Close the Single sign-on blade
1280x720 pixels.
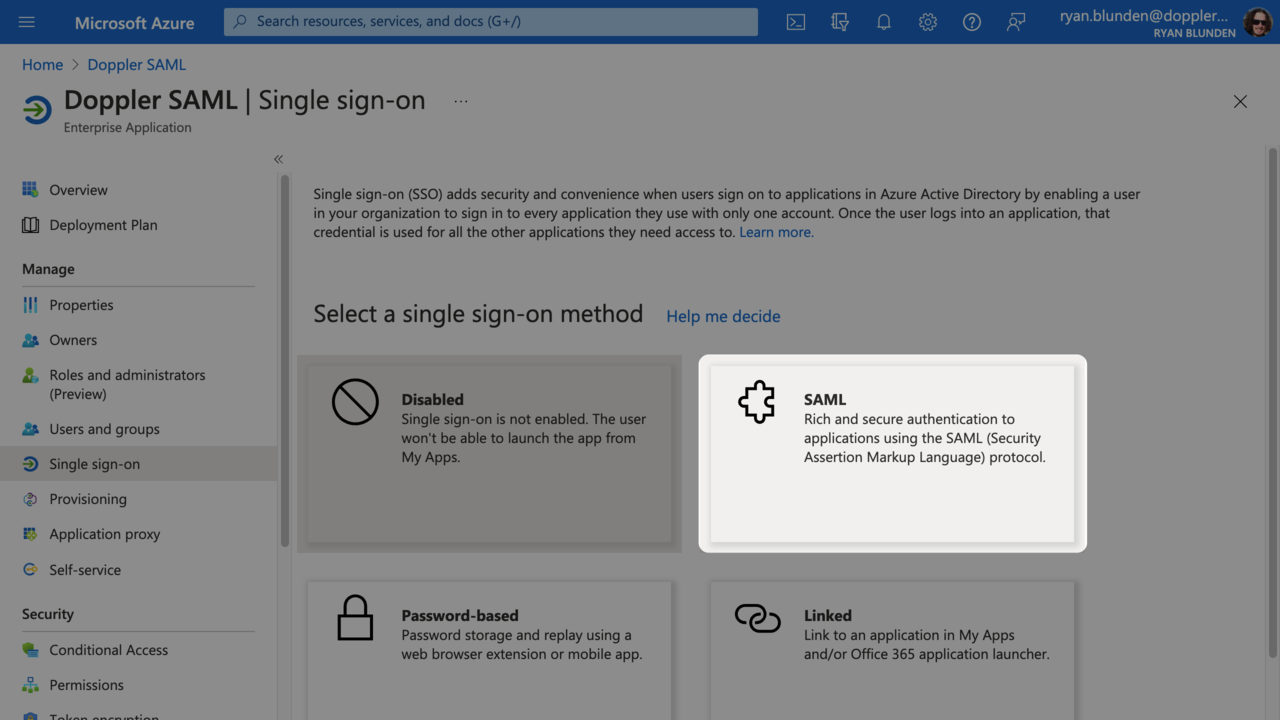pyautogui.click(x=1240, y=101)
